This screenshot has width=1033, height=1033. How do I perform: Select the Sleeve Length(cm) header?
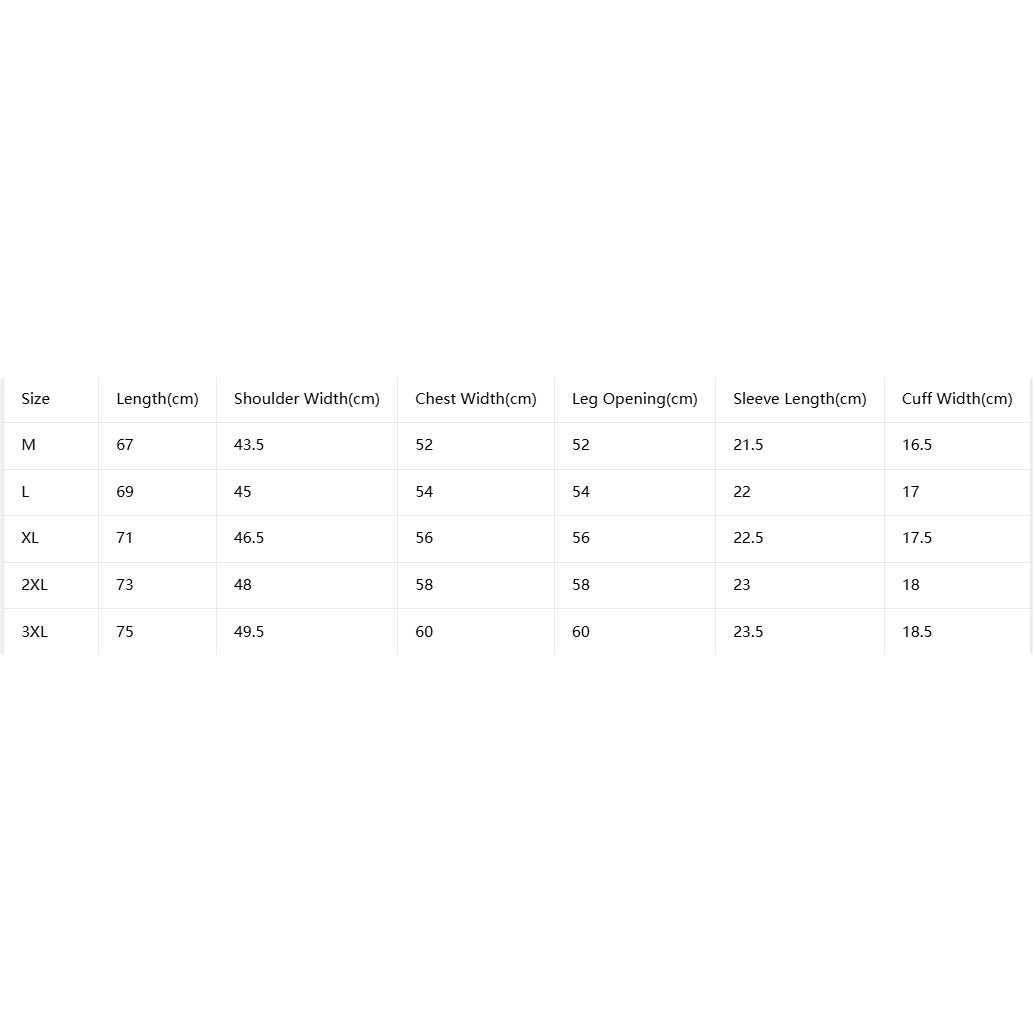pyautogui.click(x=800, y=399)
